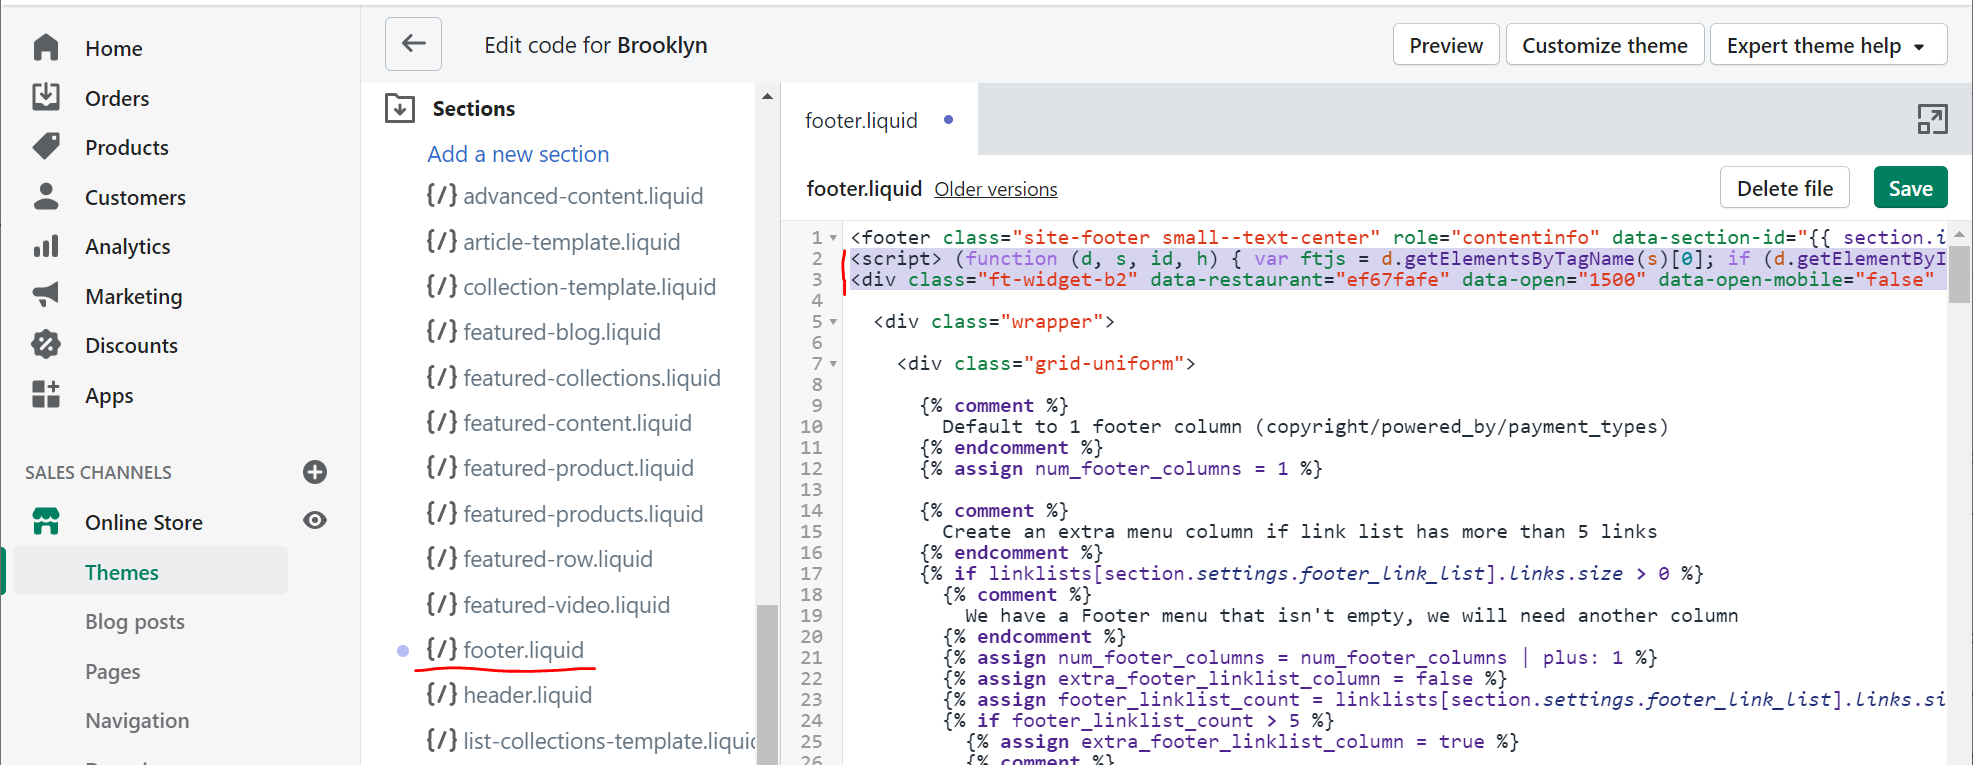Click the Home icon in sidebar
1973x765 pixels.
(x=46, y=48)
